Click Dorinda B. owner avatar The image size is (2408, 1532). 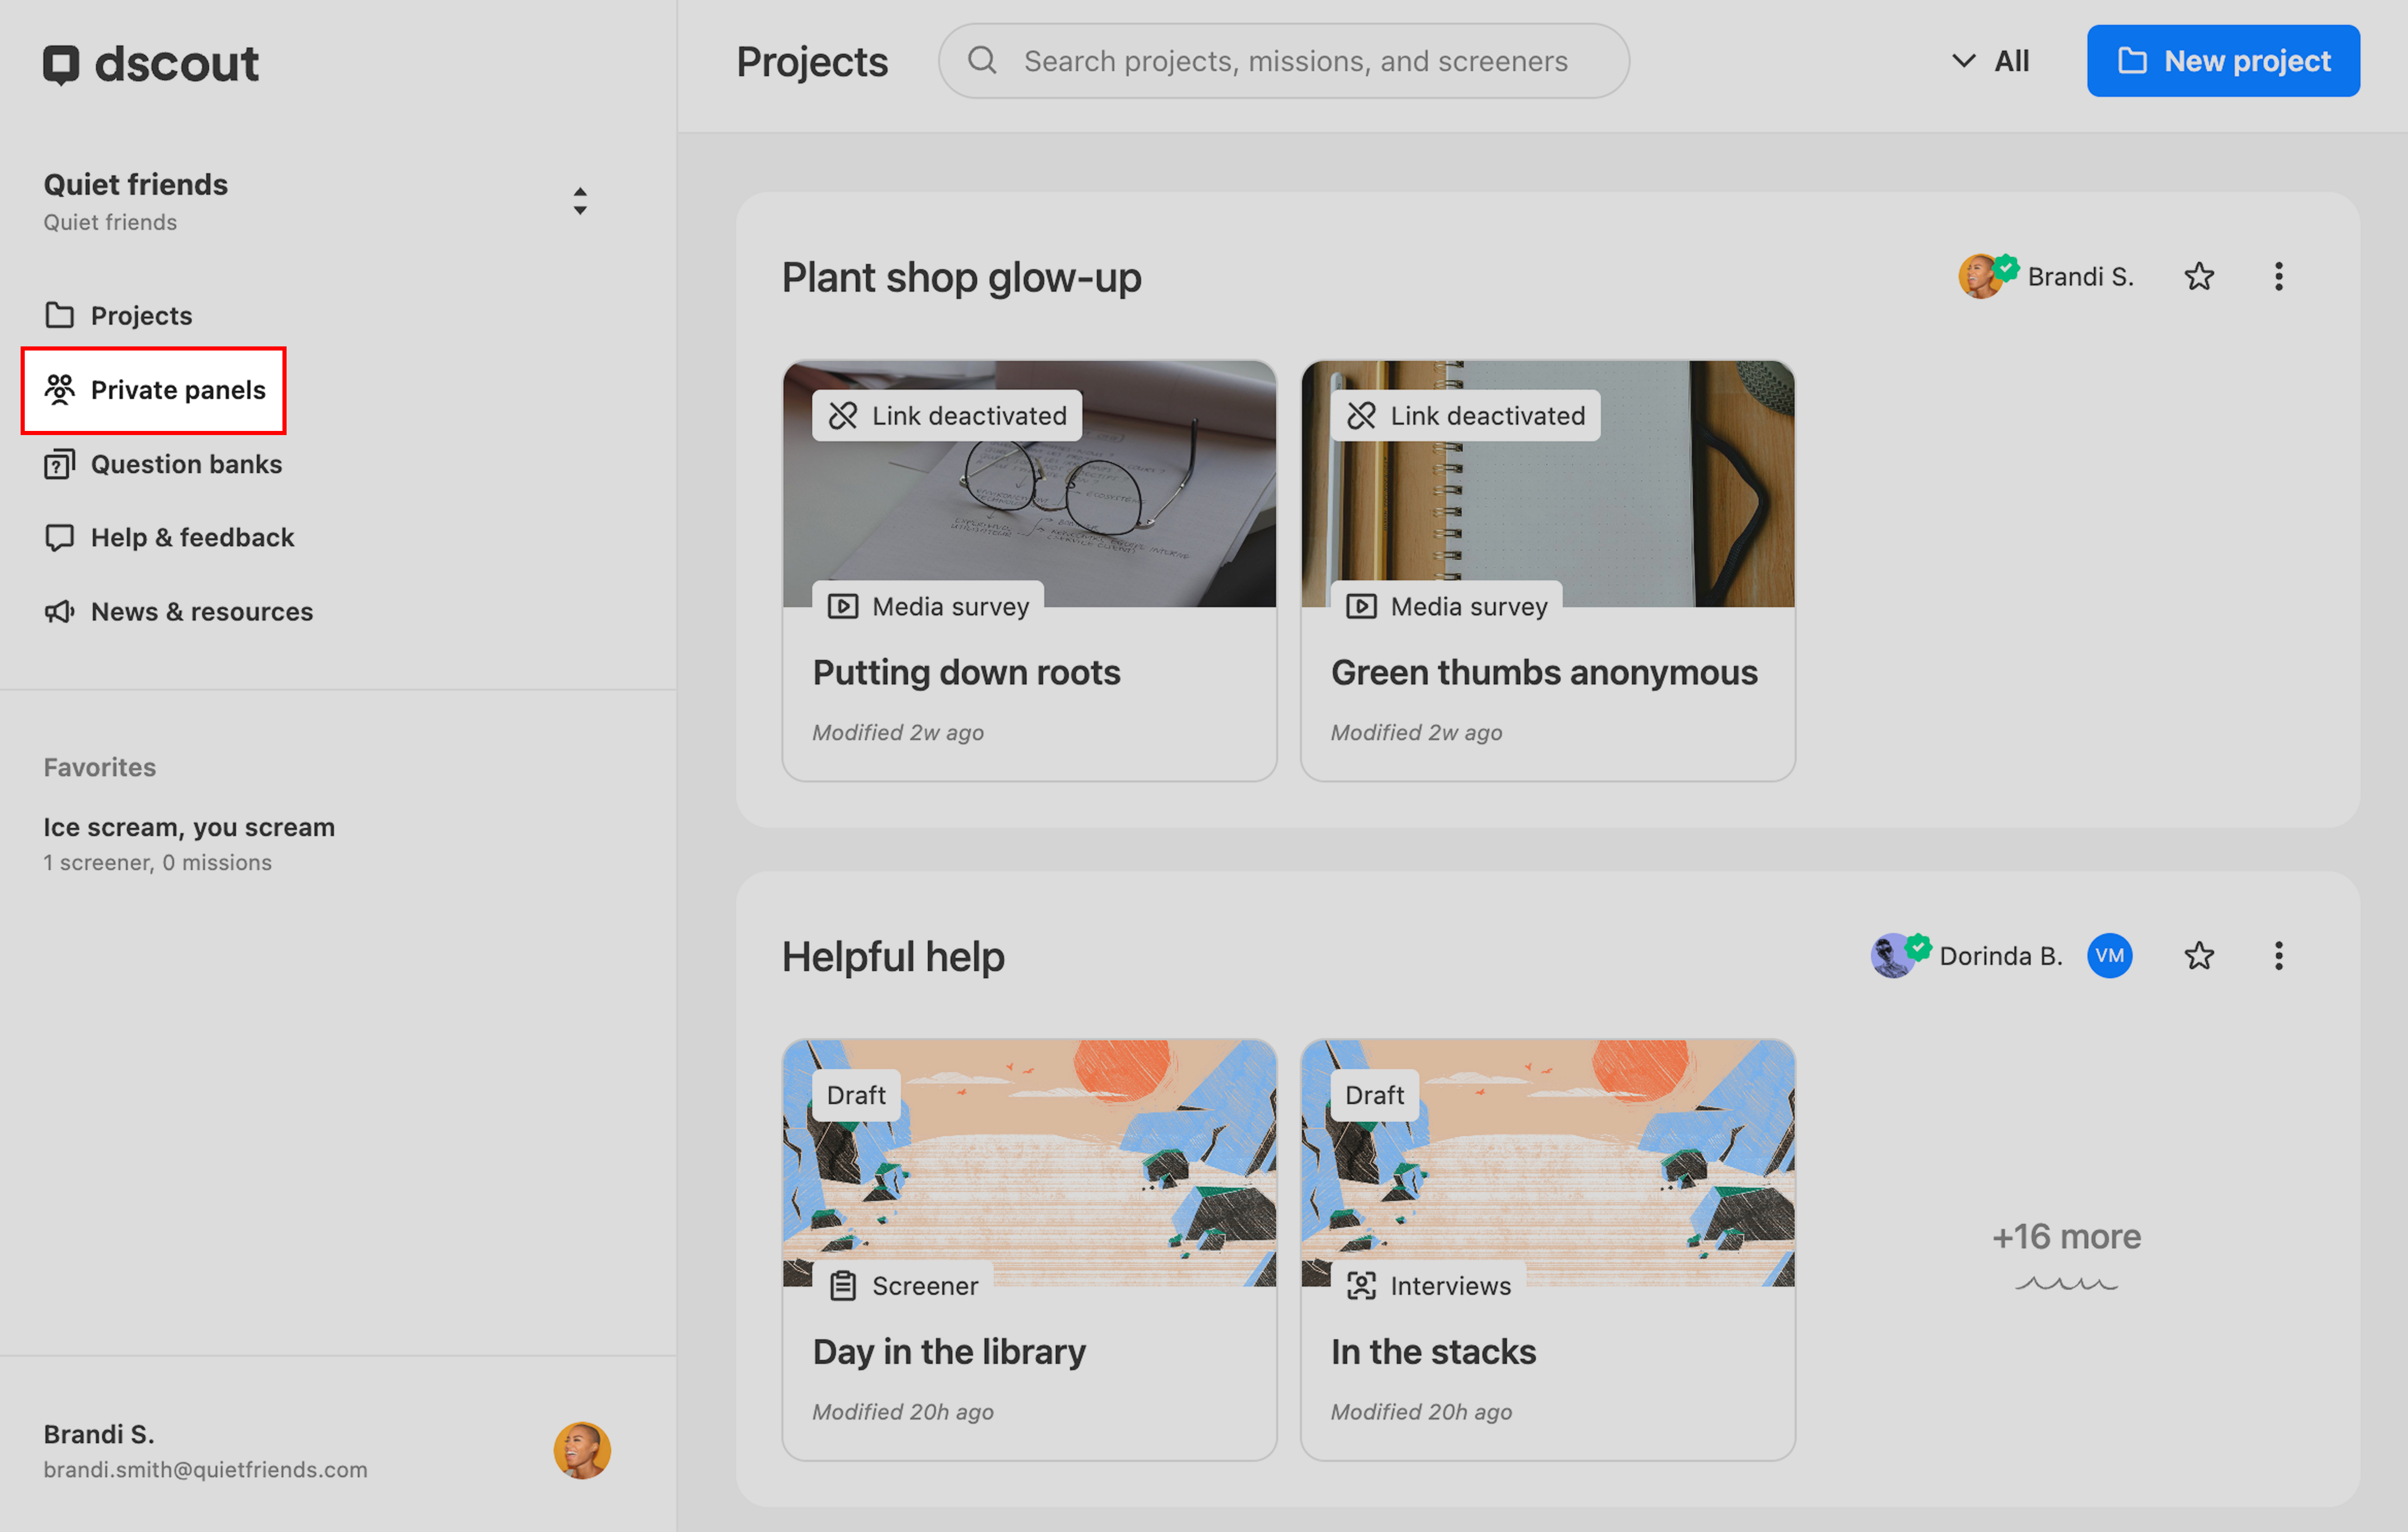[x=1891, y=957]
